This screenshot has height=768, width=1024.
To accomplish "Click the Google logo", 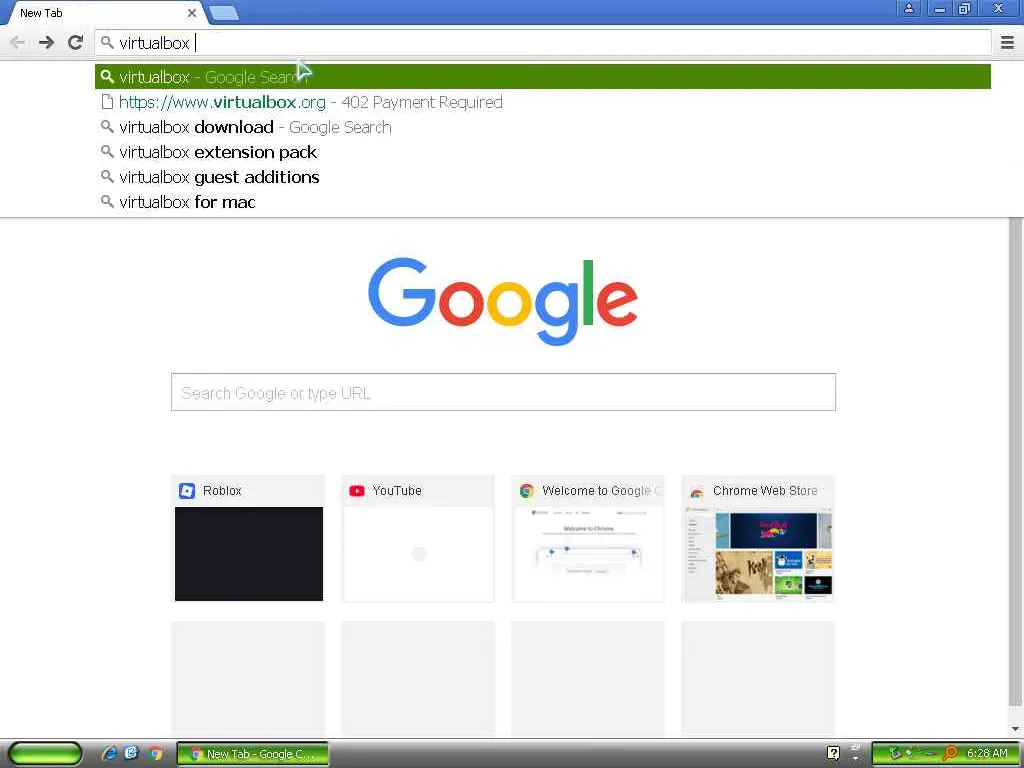I will pos(503,300).
